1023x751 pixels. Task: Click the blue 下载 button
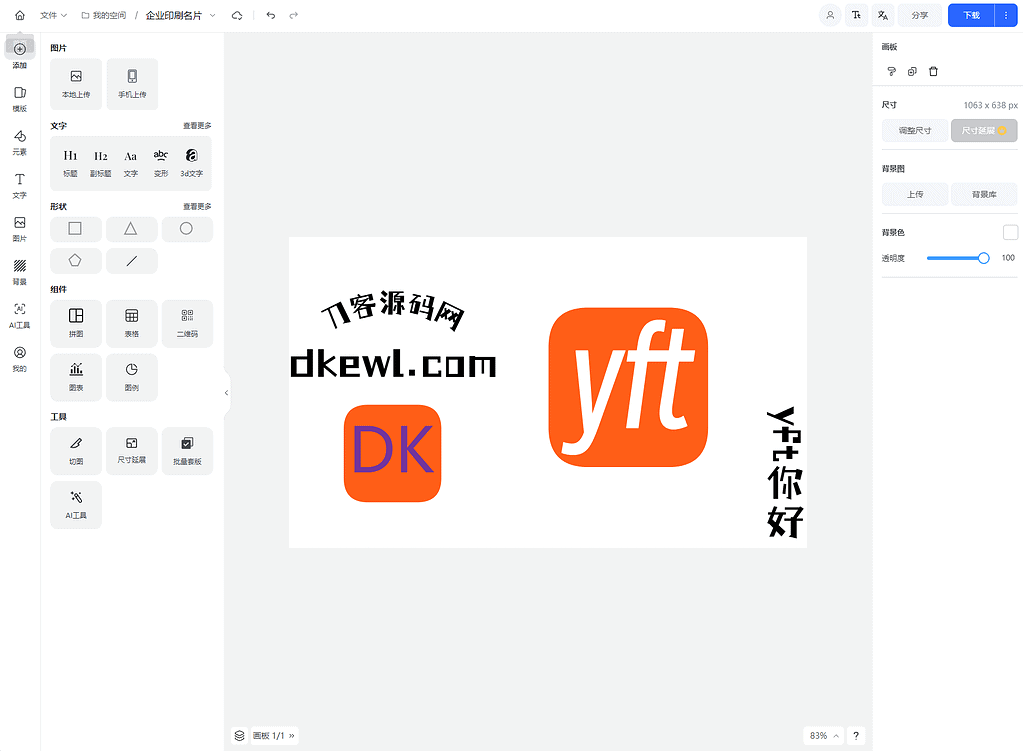click(x=971, y=15)
